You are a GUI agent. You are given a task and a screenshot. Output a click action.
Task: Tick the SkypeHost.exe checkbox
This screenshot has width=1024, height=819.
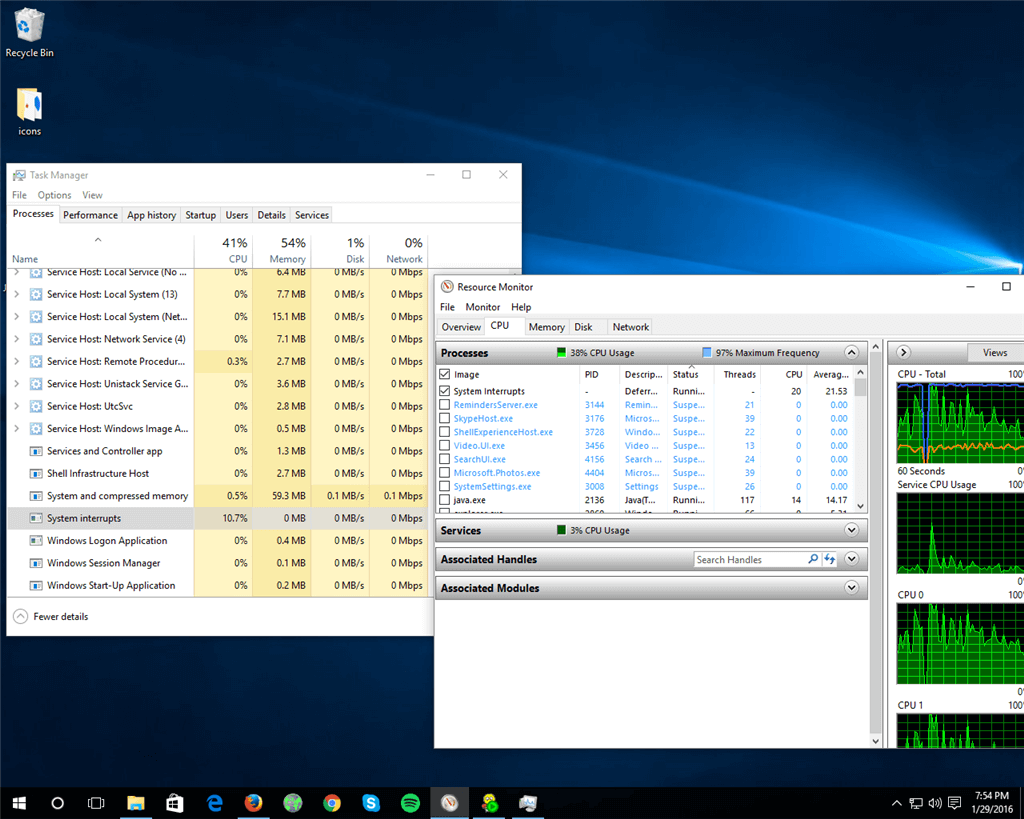point(445,419)
